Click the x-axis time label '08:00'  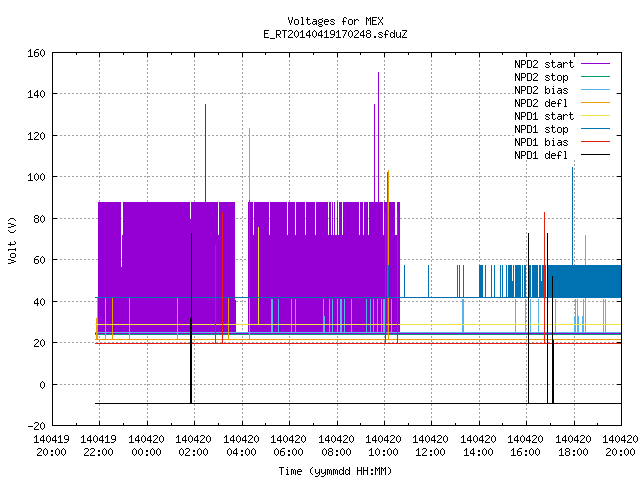(x=336, y=452)
